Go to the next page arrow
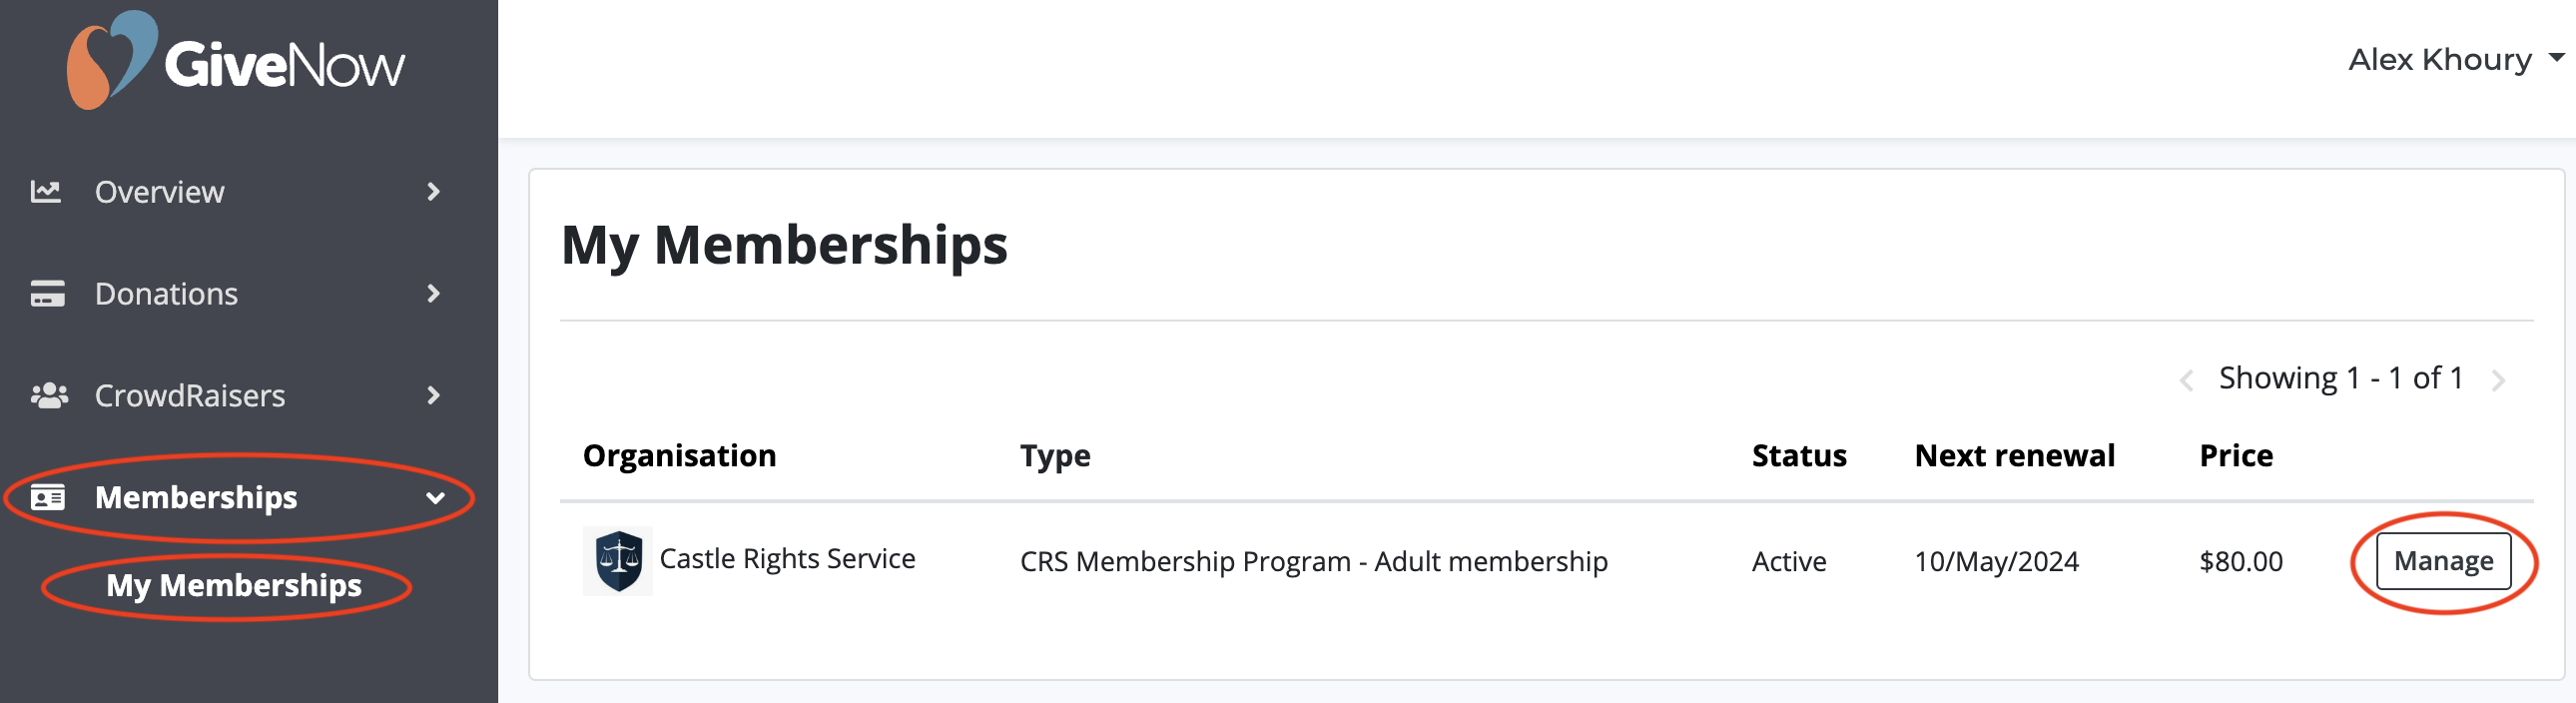Viewport: 2576px width, 703px height. click(2498, 380)
